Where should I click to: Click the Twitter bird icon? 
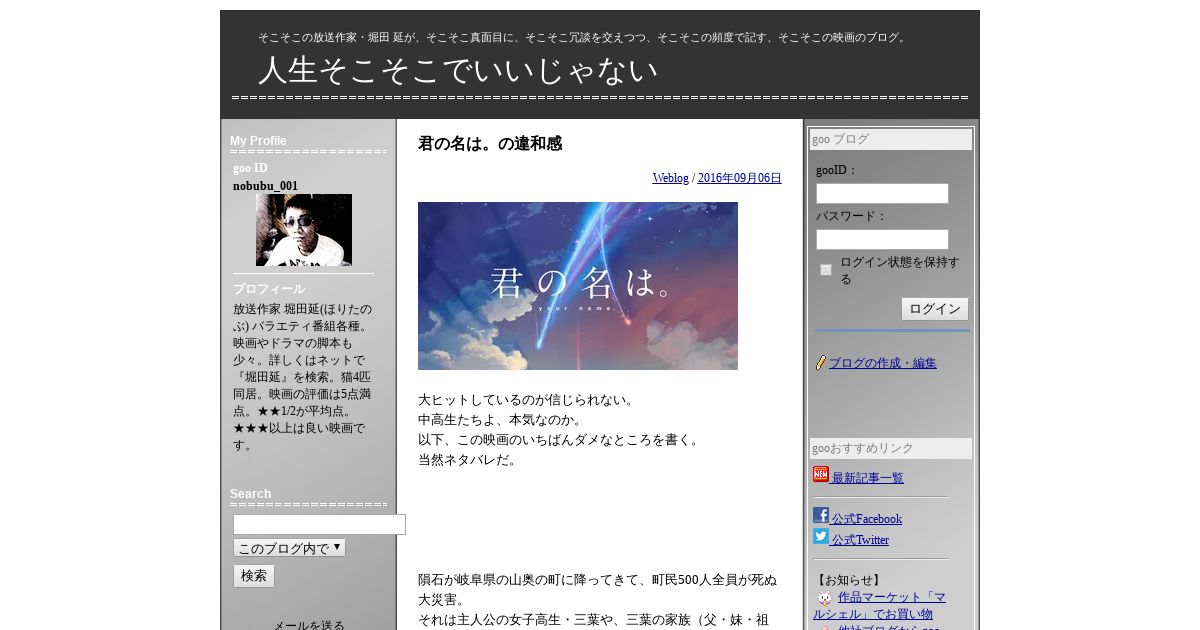tap(821, 537)
